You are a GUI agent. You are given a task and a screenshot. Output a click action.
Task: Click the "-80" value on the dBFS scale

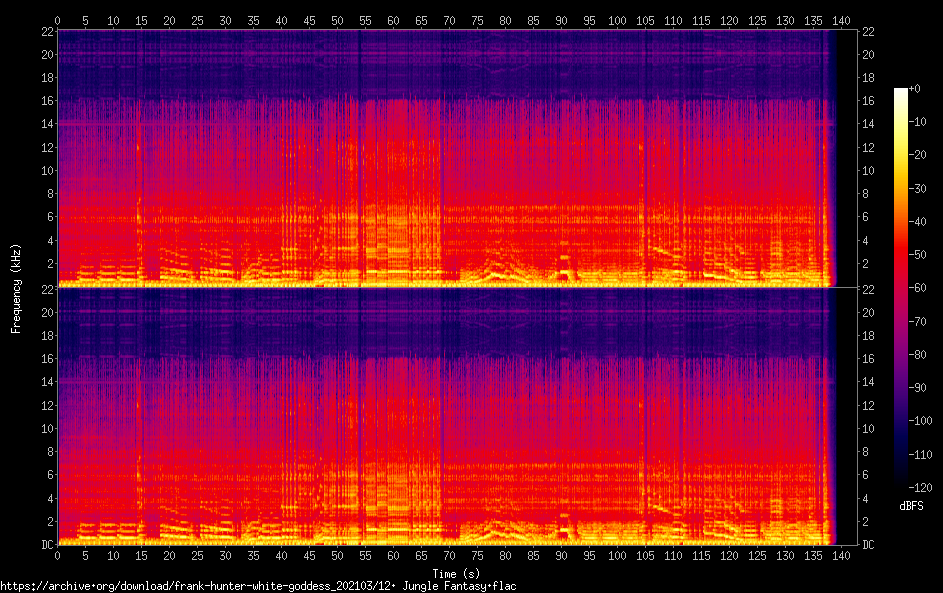tap(918, 354)
